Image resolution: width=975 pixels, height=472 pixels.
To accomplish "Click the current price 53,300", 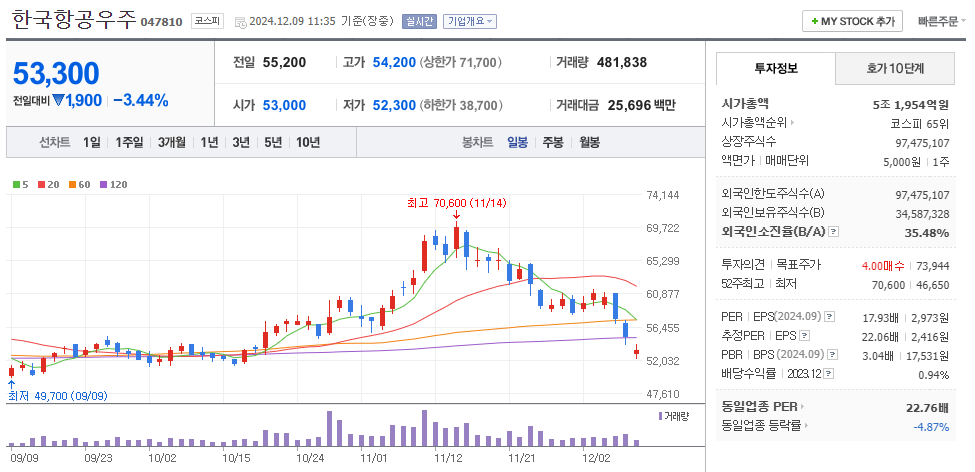I will click(56, 73).
